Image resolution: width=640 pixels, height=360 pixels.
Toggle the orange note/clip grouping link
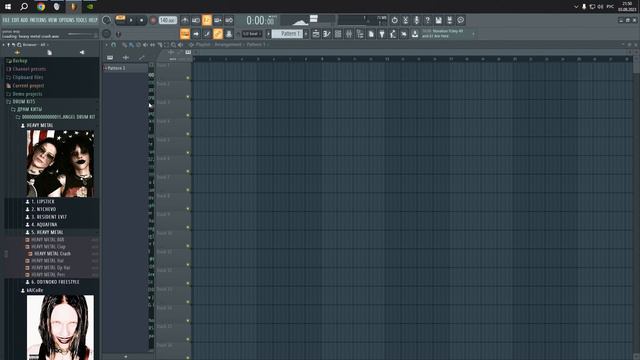(218, 34)
